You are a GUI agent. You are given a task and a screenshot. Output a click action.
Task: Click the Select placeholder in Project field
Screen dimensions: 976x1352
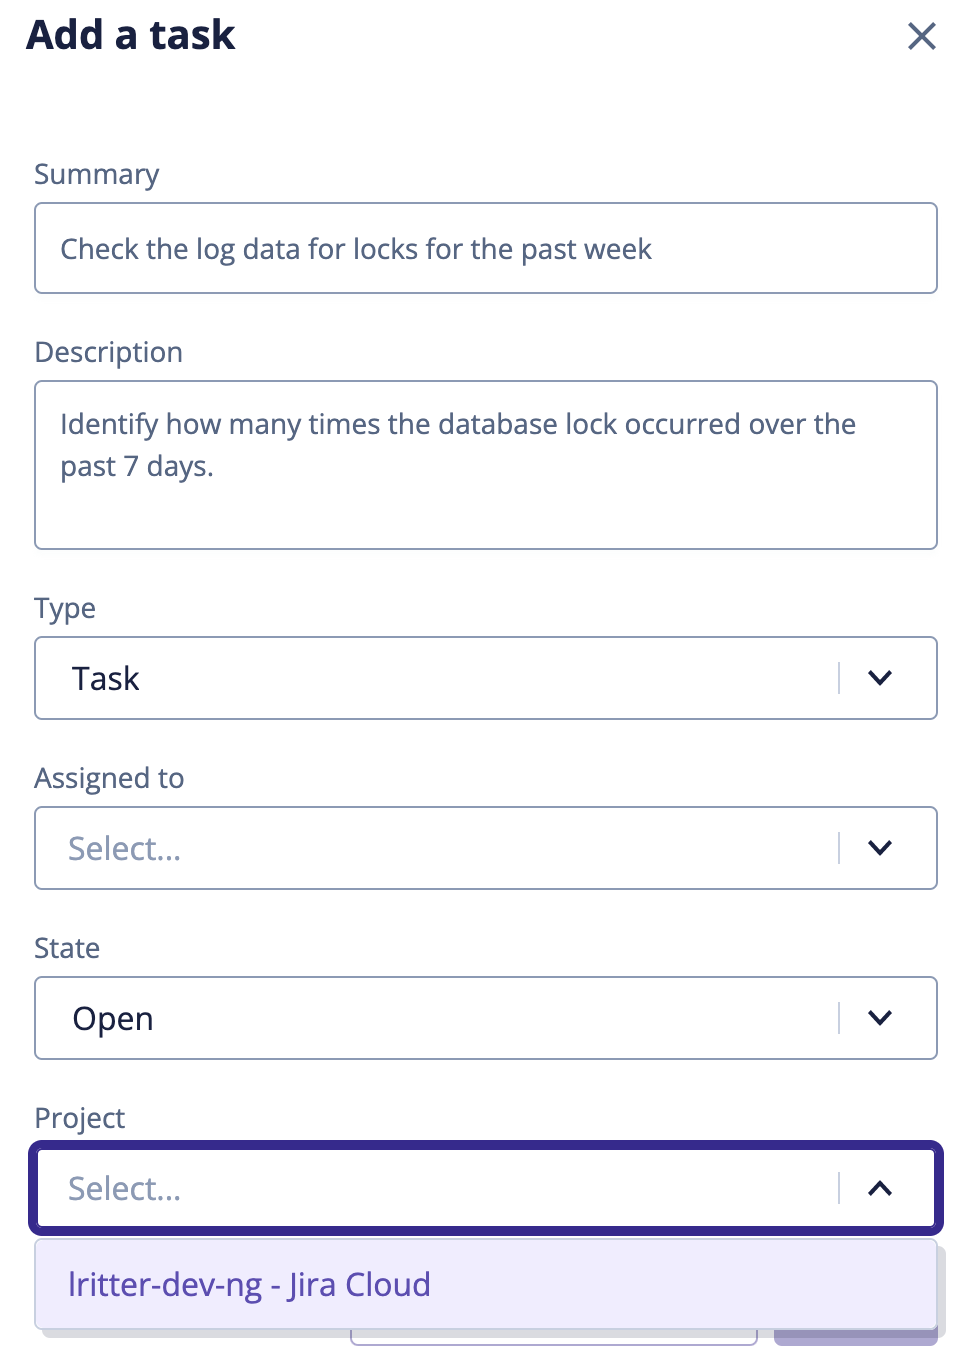(x=124, y=1188)
